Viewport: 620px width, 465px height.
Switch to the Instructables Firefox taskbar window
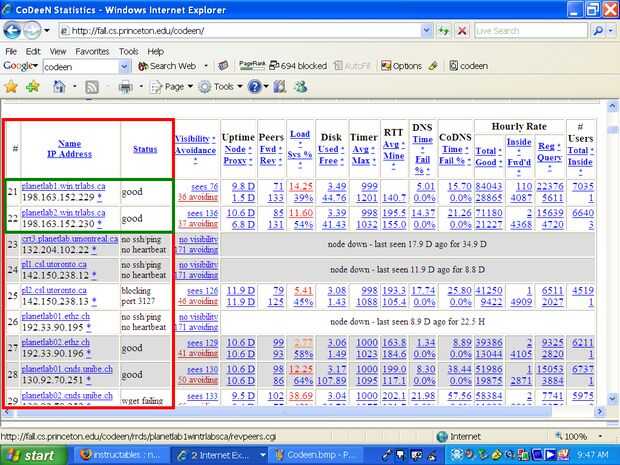[121, 455]
